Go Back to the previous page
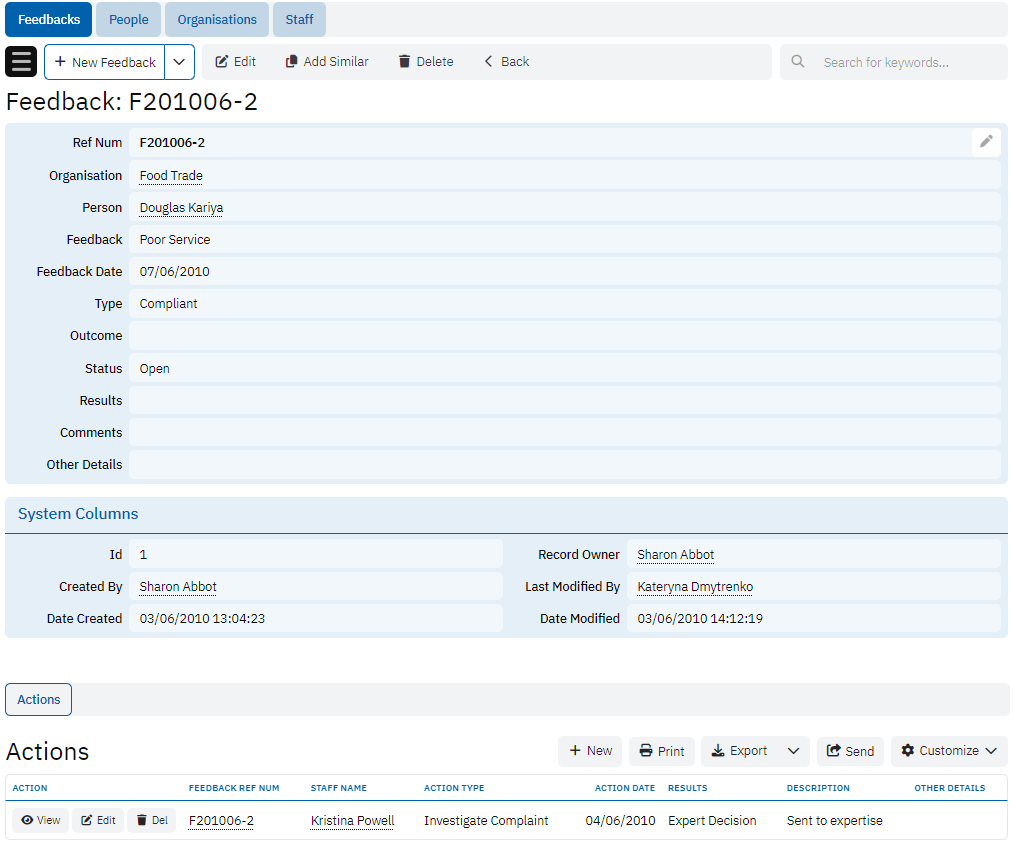The width and height of the screenshot is (1013, 846). tap(506, 61)
